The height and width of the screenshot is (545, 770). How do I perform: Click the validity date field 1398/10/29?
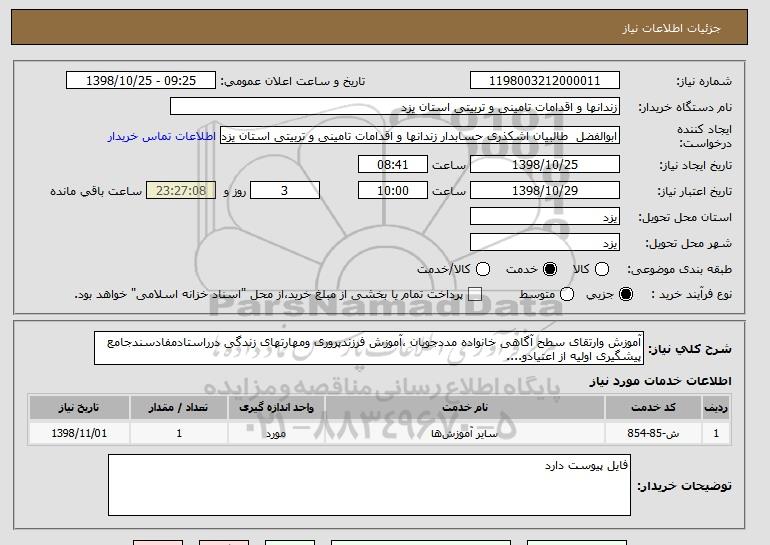coord(545,191)
